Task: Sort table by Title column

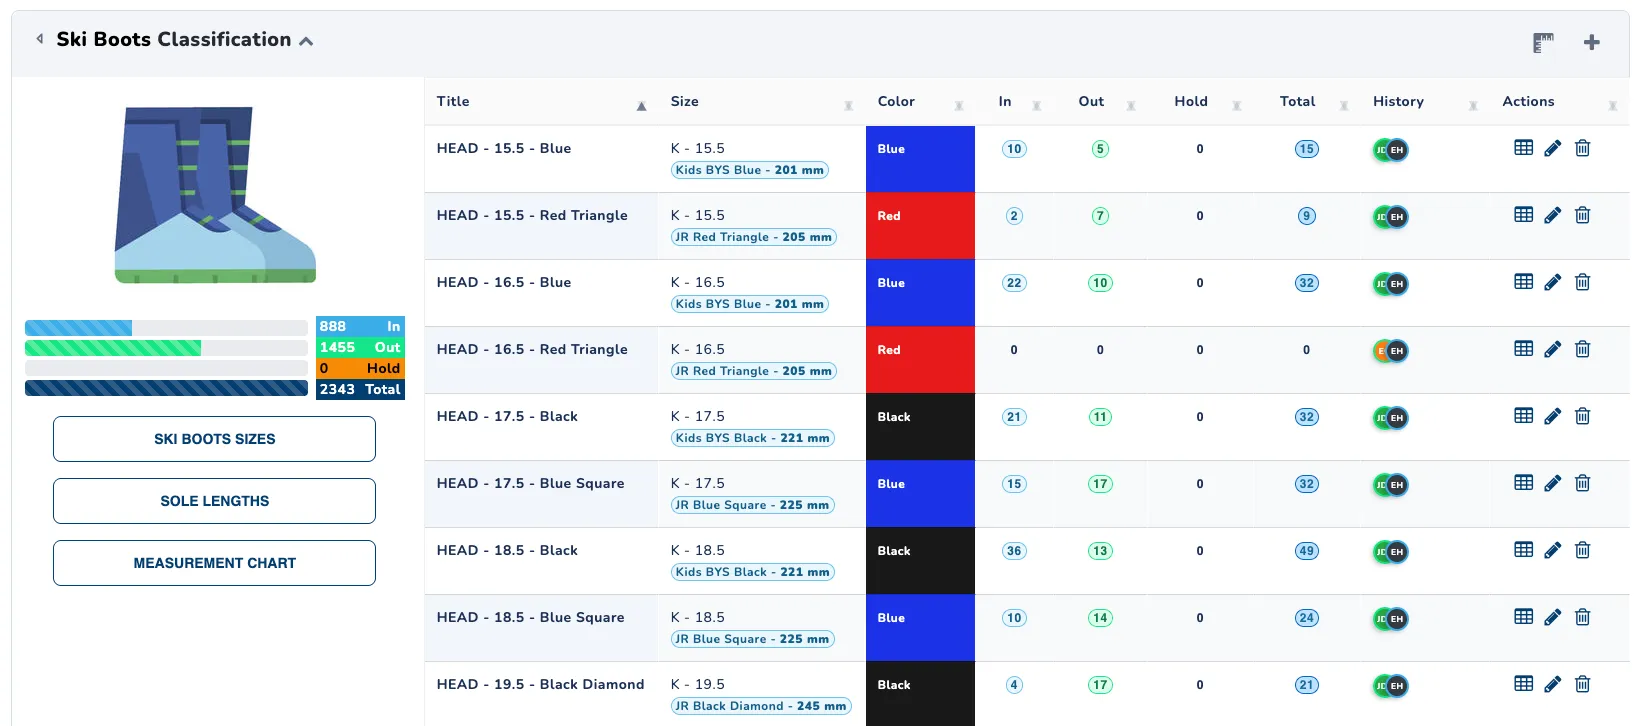Action: [542, 101]
